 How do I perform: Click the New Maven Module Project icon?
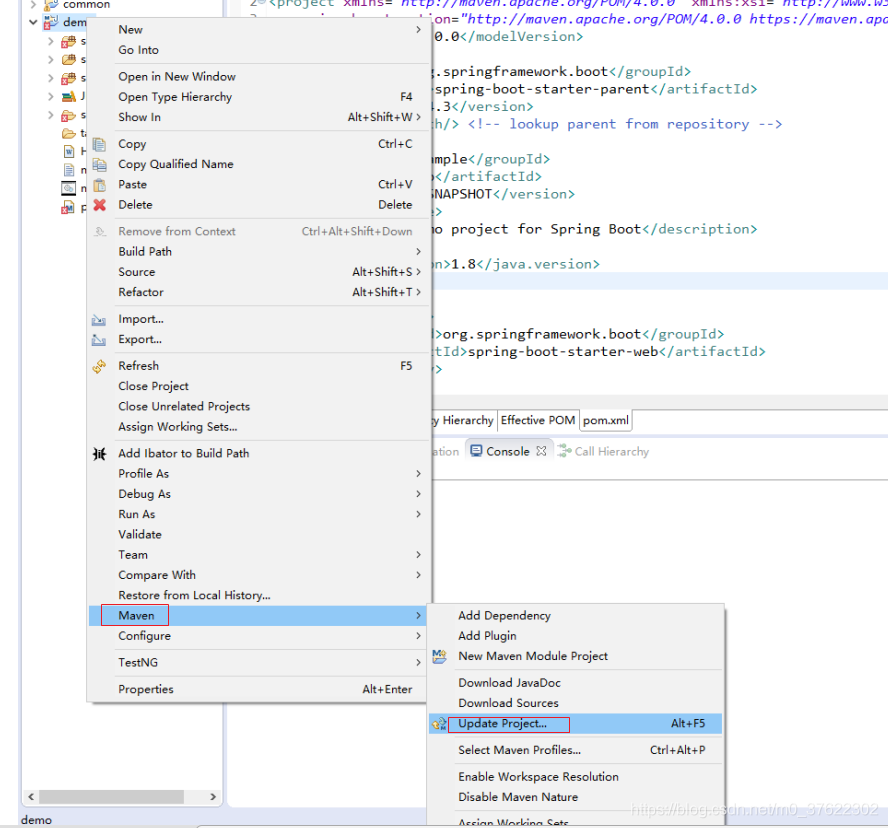(x=440, y=655)
